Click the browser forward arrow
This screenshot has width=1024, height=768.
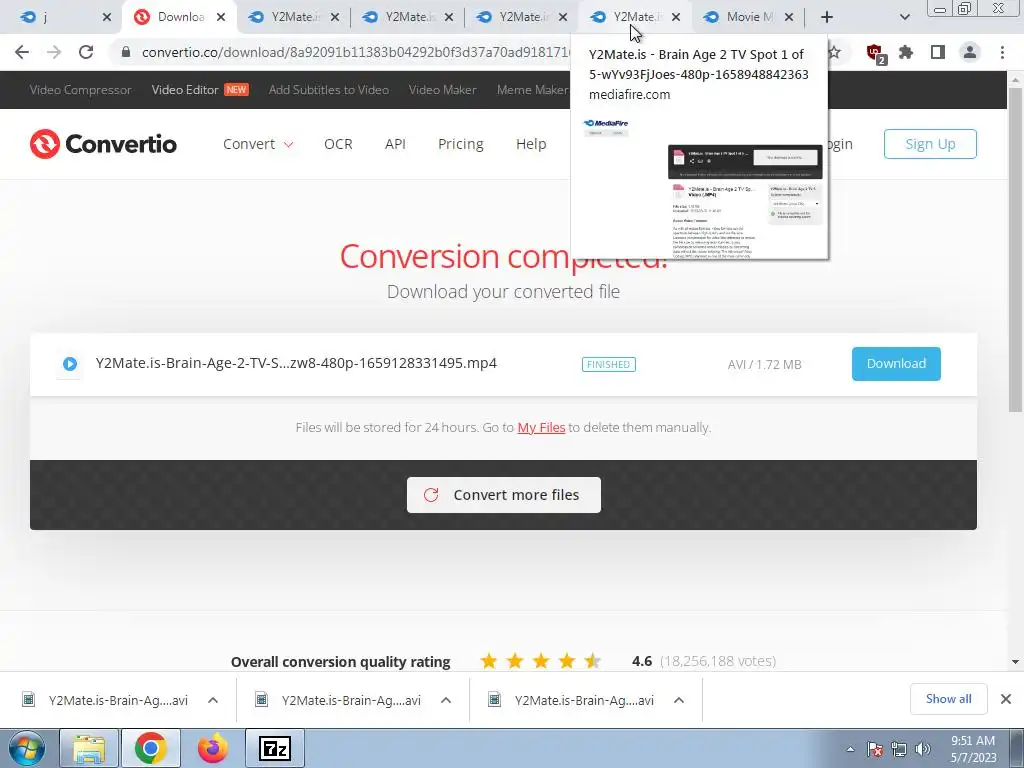pos(54,52)
